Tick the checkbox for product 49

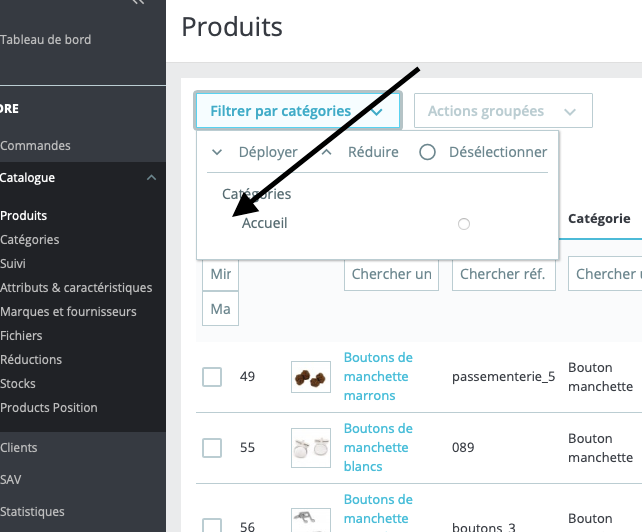tap(212, 377)
